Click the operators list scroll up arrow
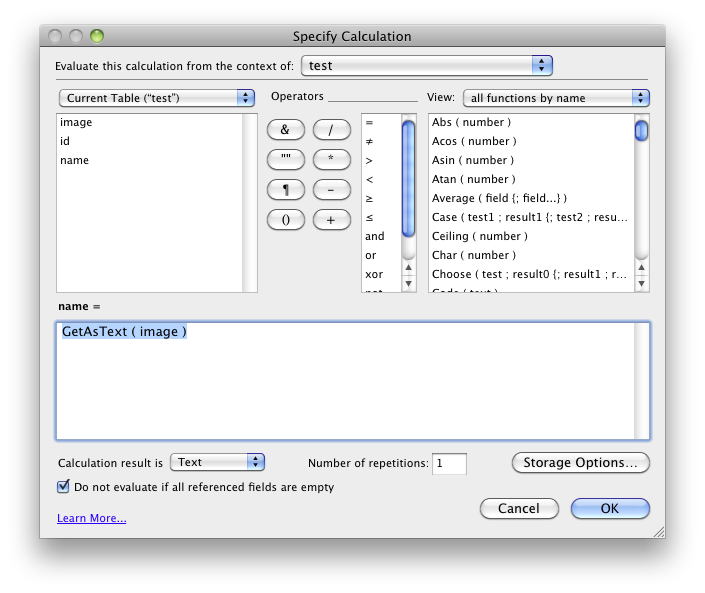 pyautogui.click(x=408, y=268)
